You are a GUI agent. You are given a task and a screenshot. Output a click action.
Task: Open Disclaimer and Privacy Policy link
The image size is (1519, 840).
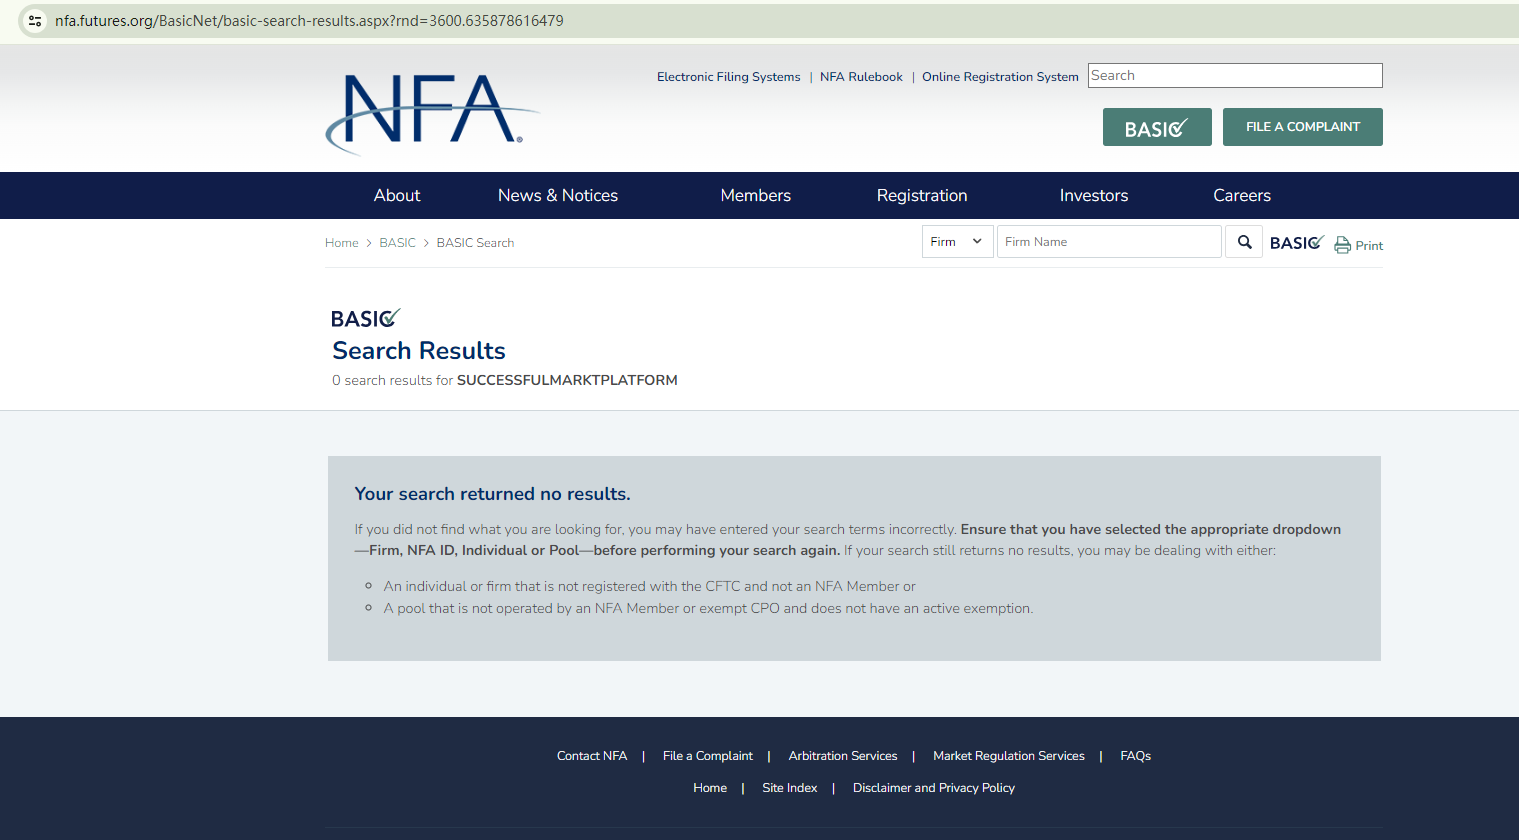934,788
